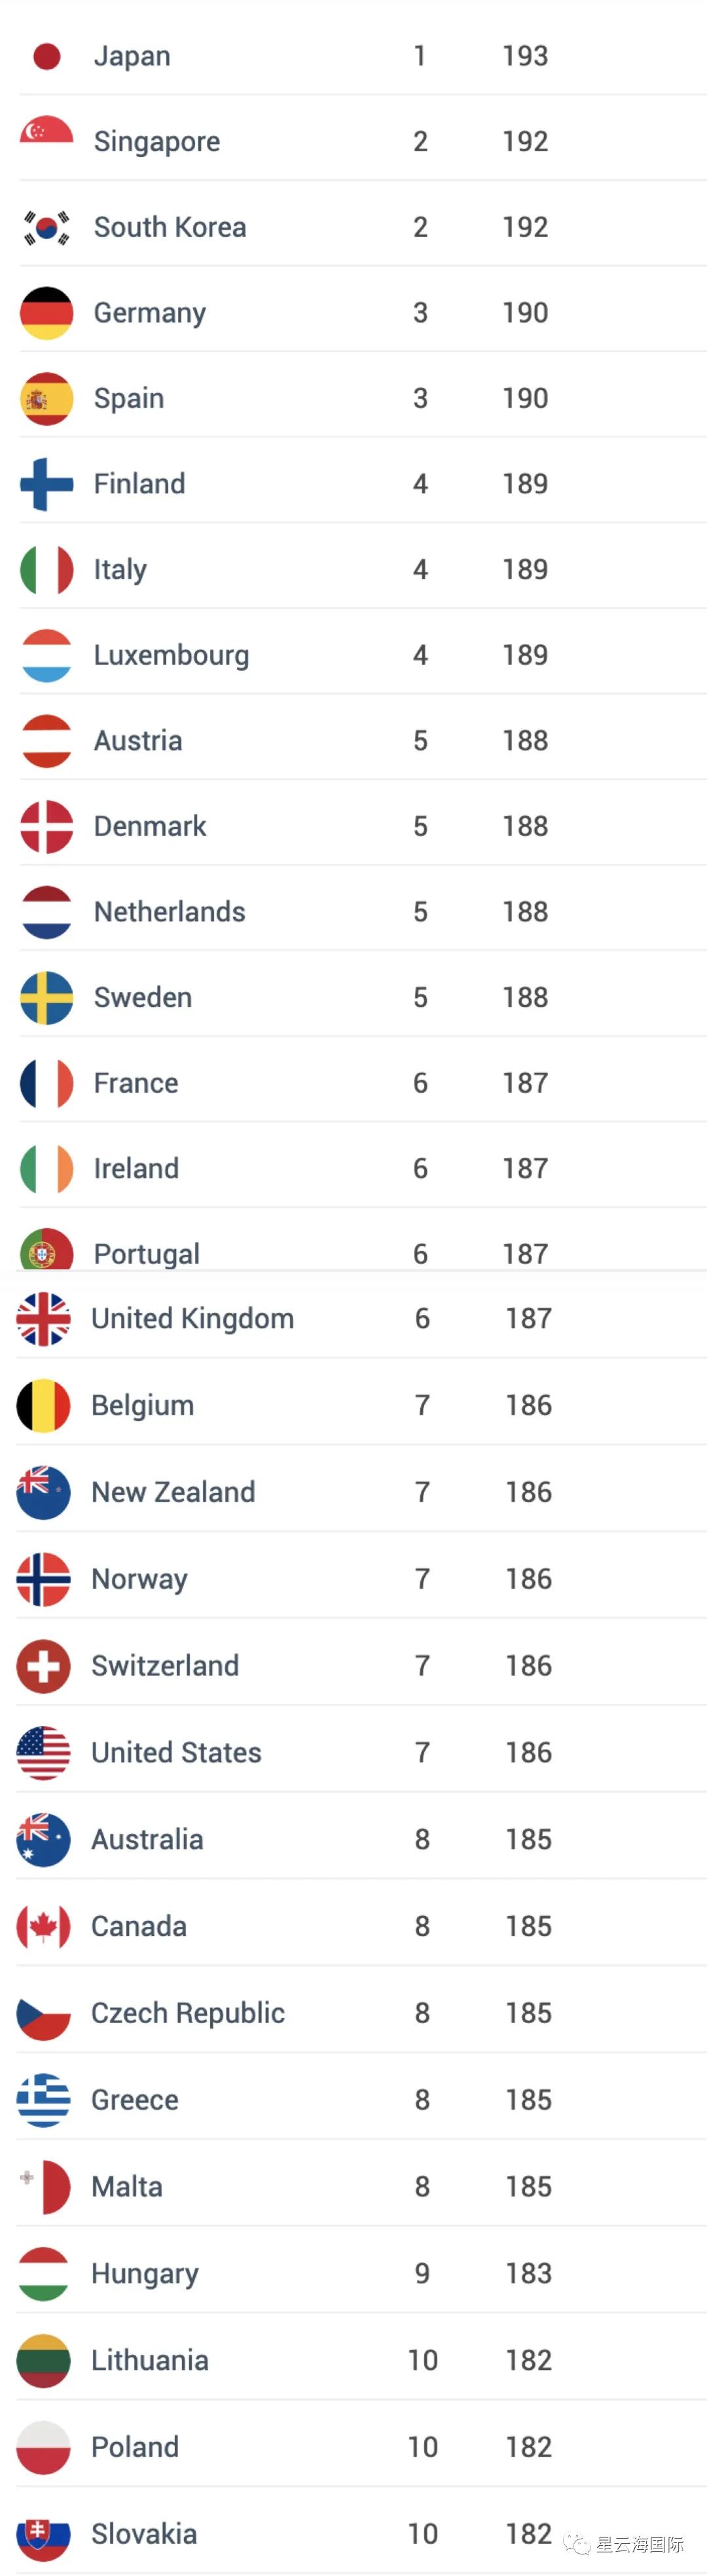The width and height of the screenshot is (707, 2576).
Task: Click the Japan flag icon
Action: (x=46, y=56)
